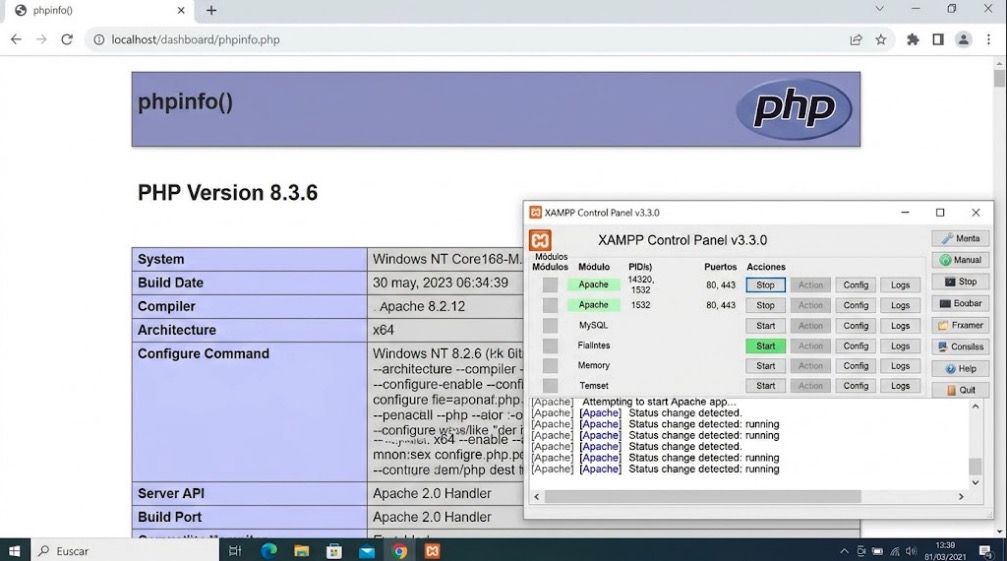
Task: Expand the Chrome tab search chevron
Action: [x=880, y=9]
